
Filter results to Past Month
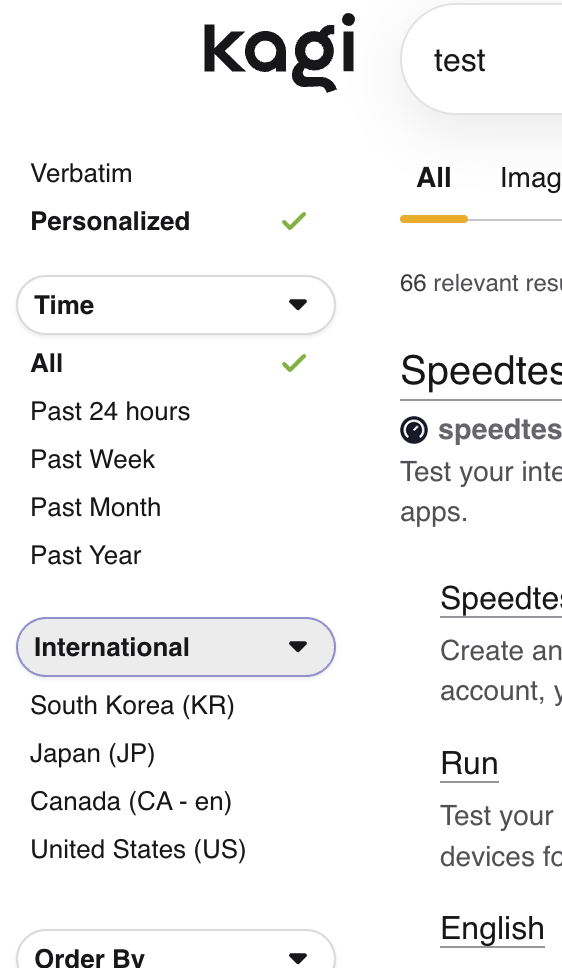(96, 507)
